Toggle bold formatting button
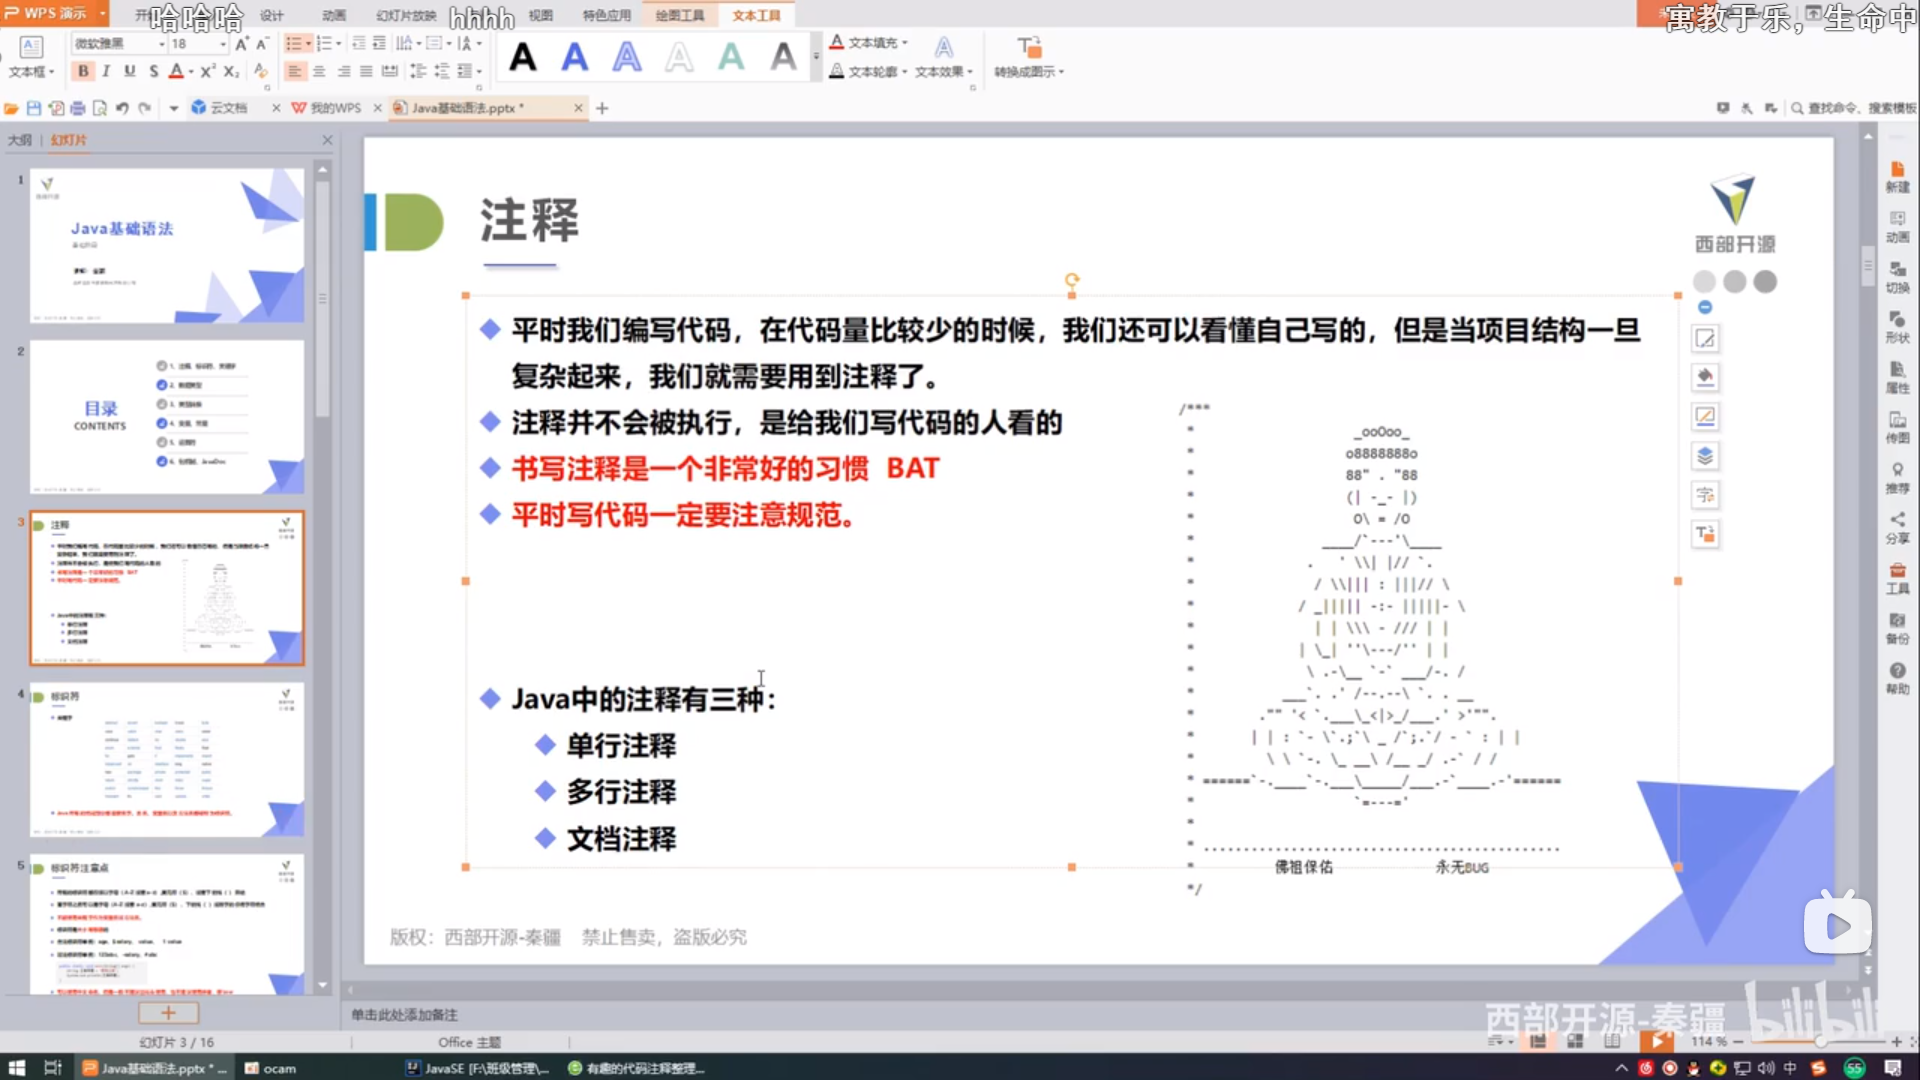 (x=83, y=71)
